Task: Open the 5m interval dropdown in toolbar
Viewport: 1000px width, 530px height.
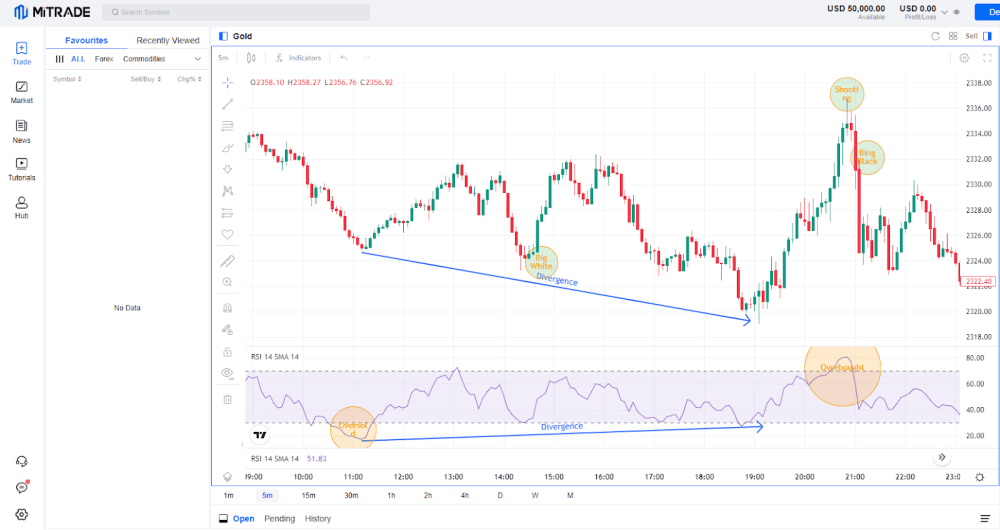Action: (x=223, y=58)
